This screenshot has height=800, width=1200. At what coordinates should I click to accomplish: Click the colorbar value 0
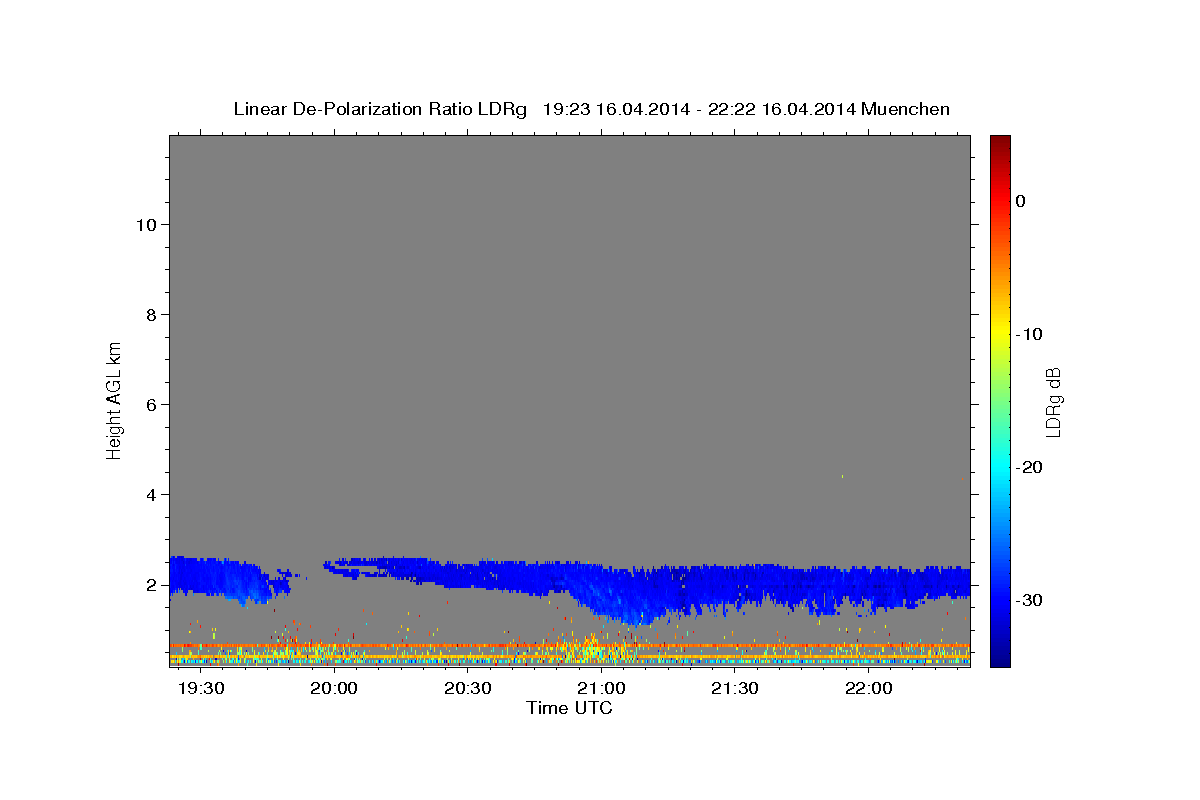click(1021, 201)
